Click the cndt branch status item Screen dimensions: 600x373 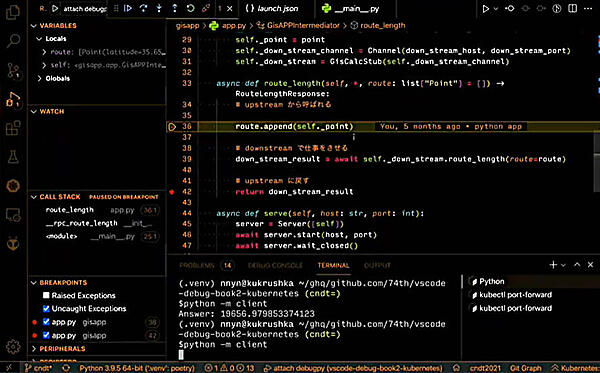[38, 368]
